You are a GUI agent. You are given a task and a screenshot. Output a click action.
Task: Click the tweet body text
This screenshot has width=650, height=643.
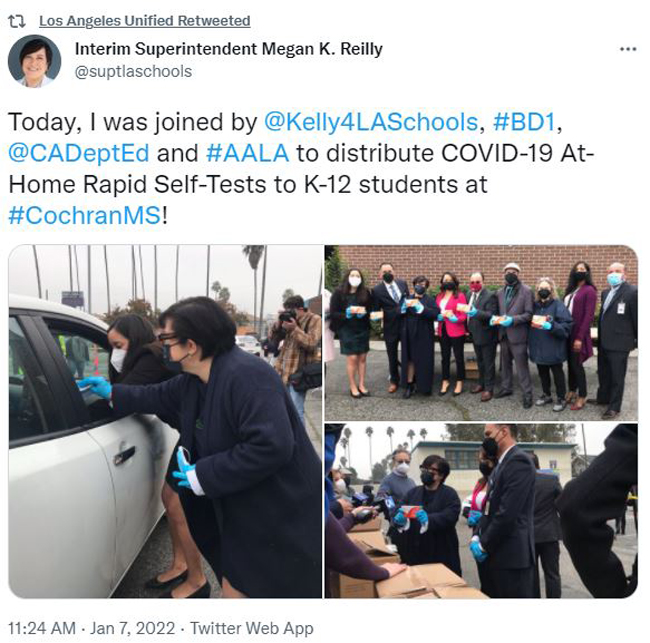pyautogui.click(x=301, y=169)
